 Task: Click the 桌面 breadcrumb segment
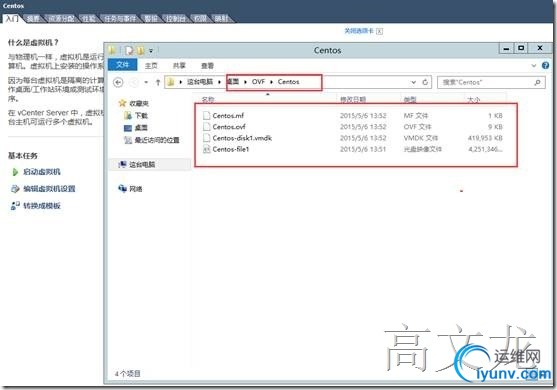click(233, 82)
